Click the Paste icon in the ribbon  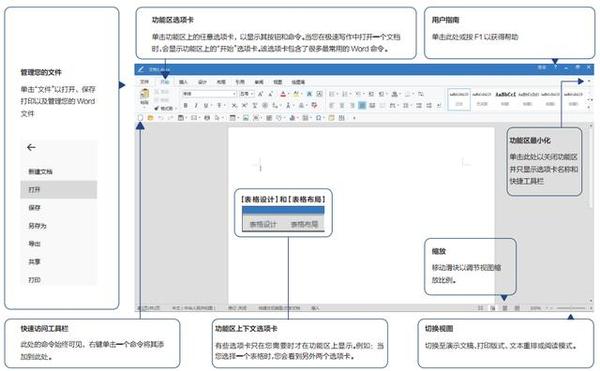click(145, 95)
